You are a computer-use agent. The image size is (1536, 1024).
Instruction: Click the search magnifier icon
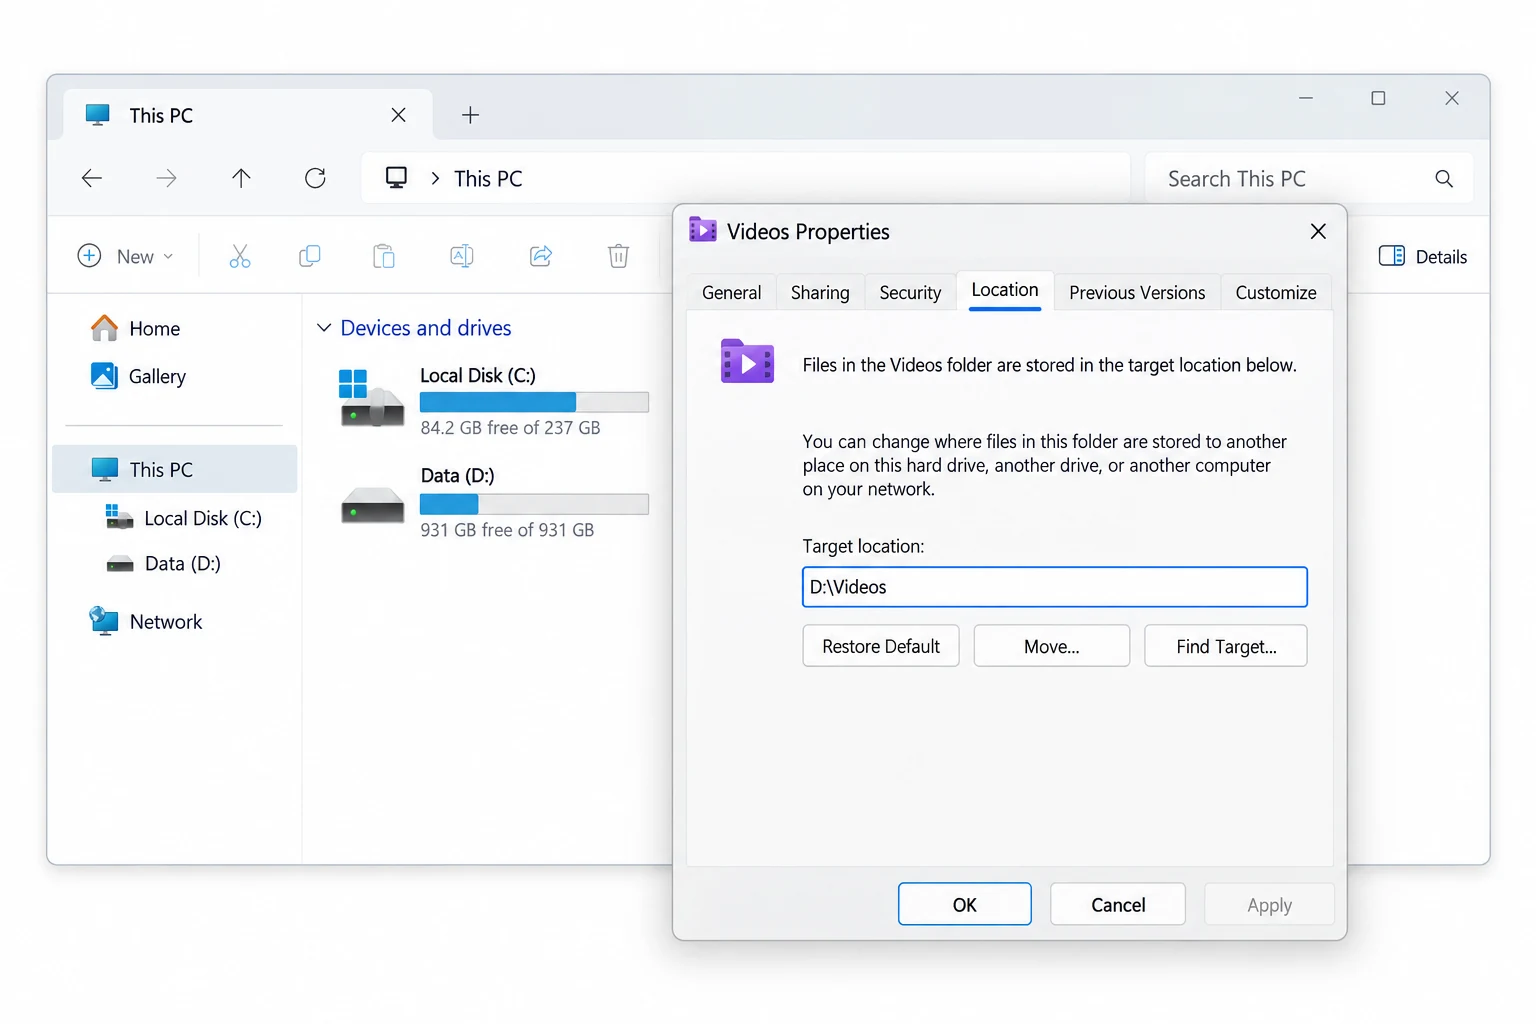click(1444, 178)
